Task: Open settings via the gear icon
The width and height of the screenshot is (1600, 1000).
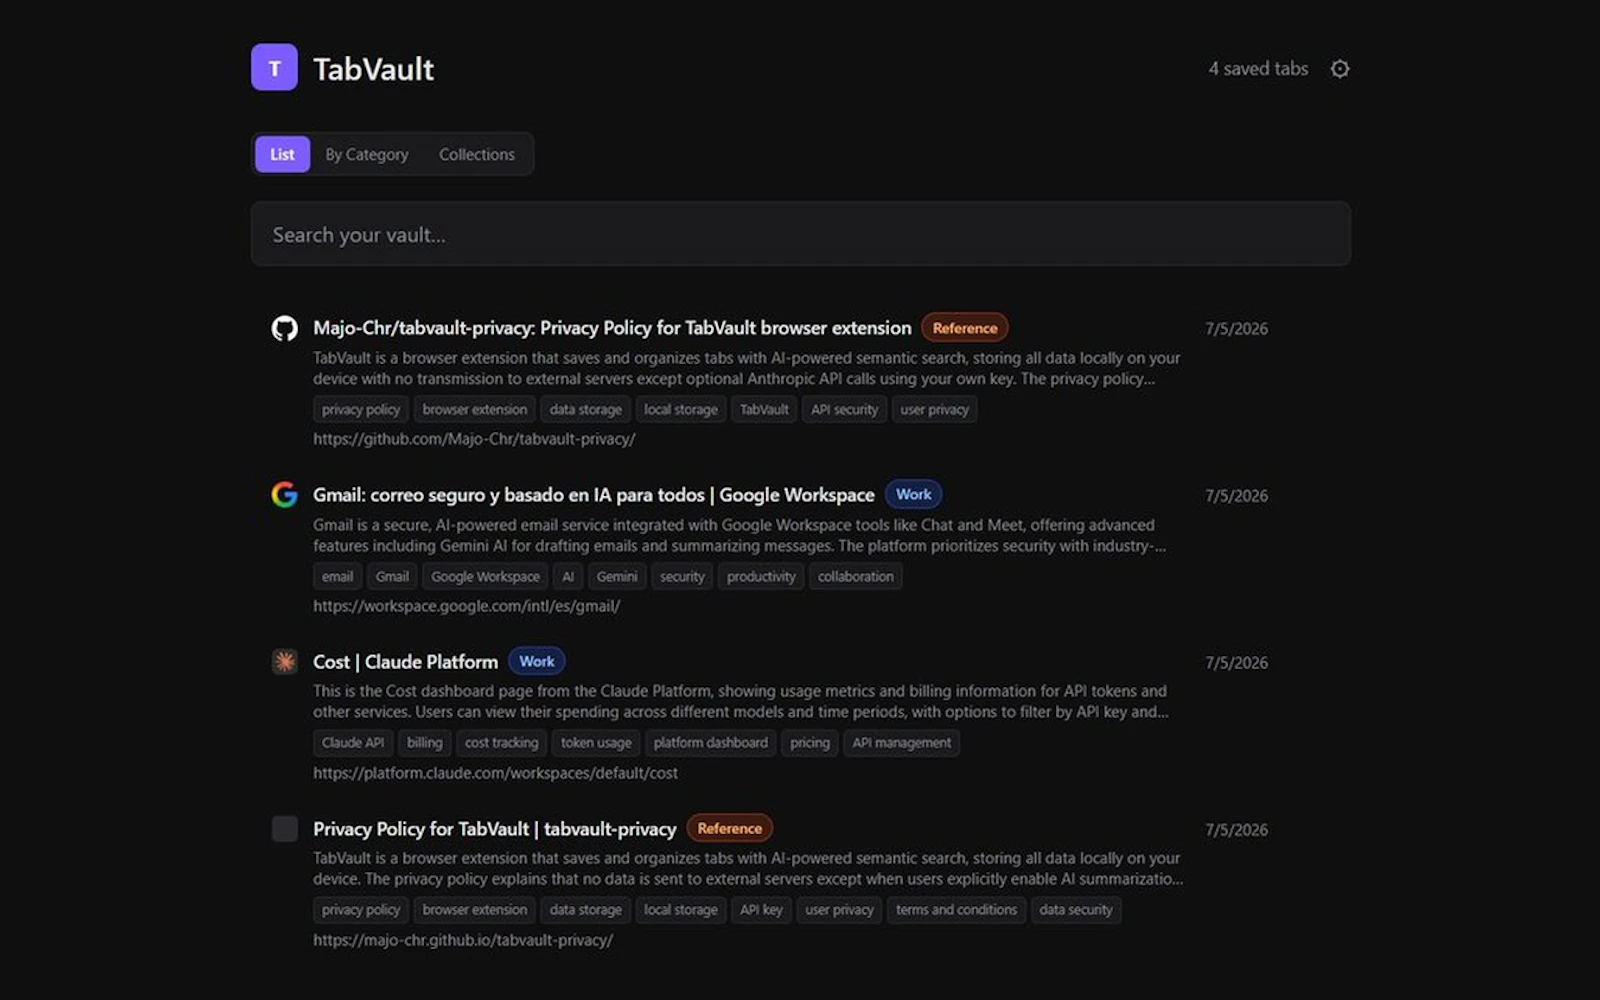Action: pos(1340,69)
